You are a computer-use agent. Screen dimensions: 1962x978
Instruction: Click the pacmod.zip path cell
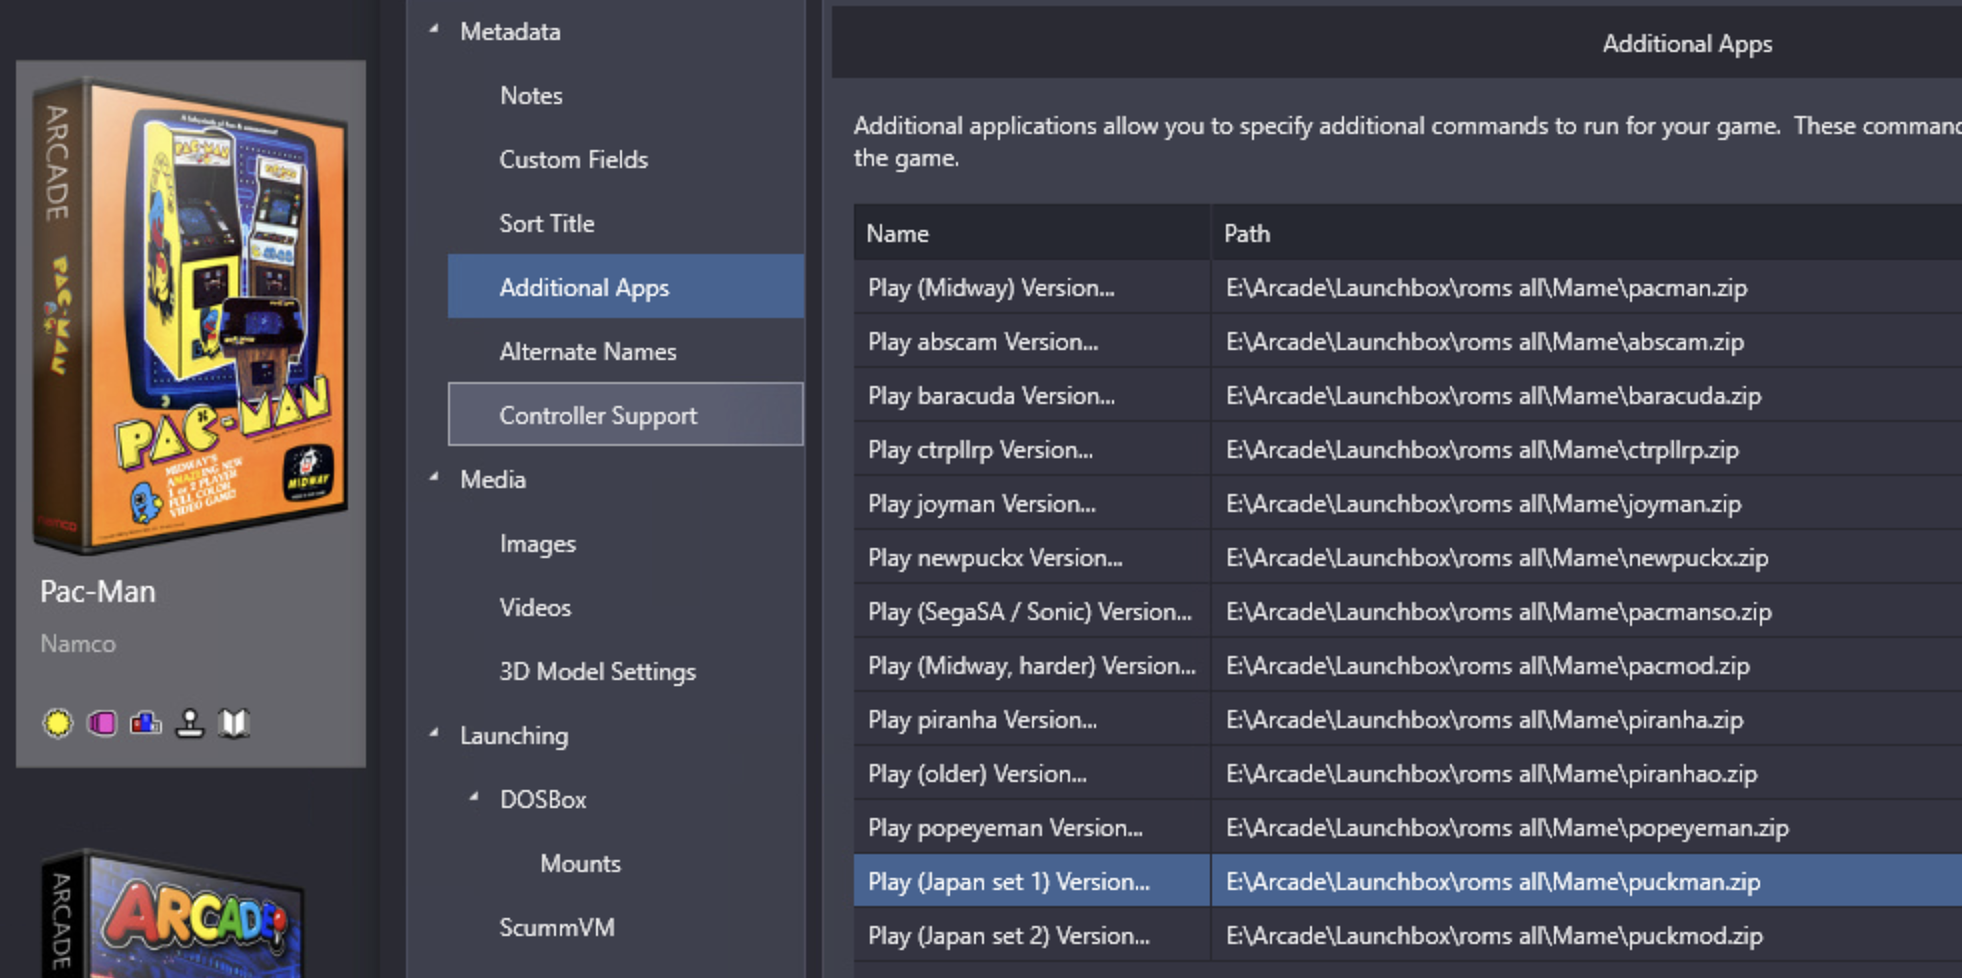(x=1587, y=666)
